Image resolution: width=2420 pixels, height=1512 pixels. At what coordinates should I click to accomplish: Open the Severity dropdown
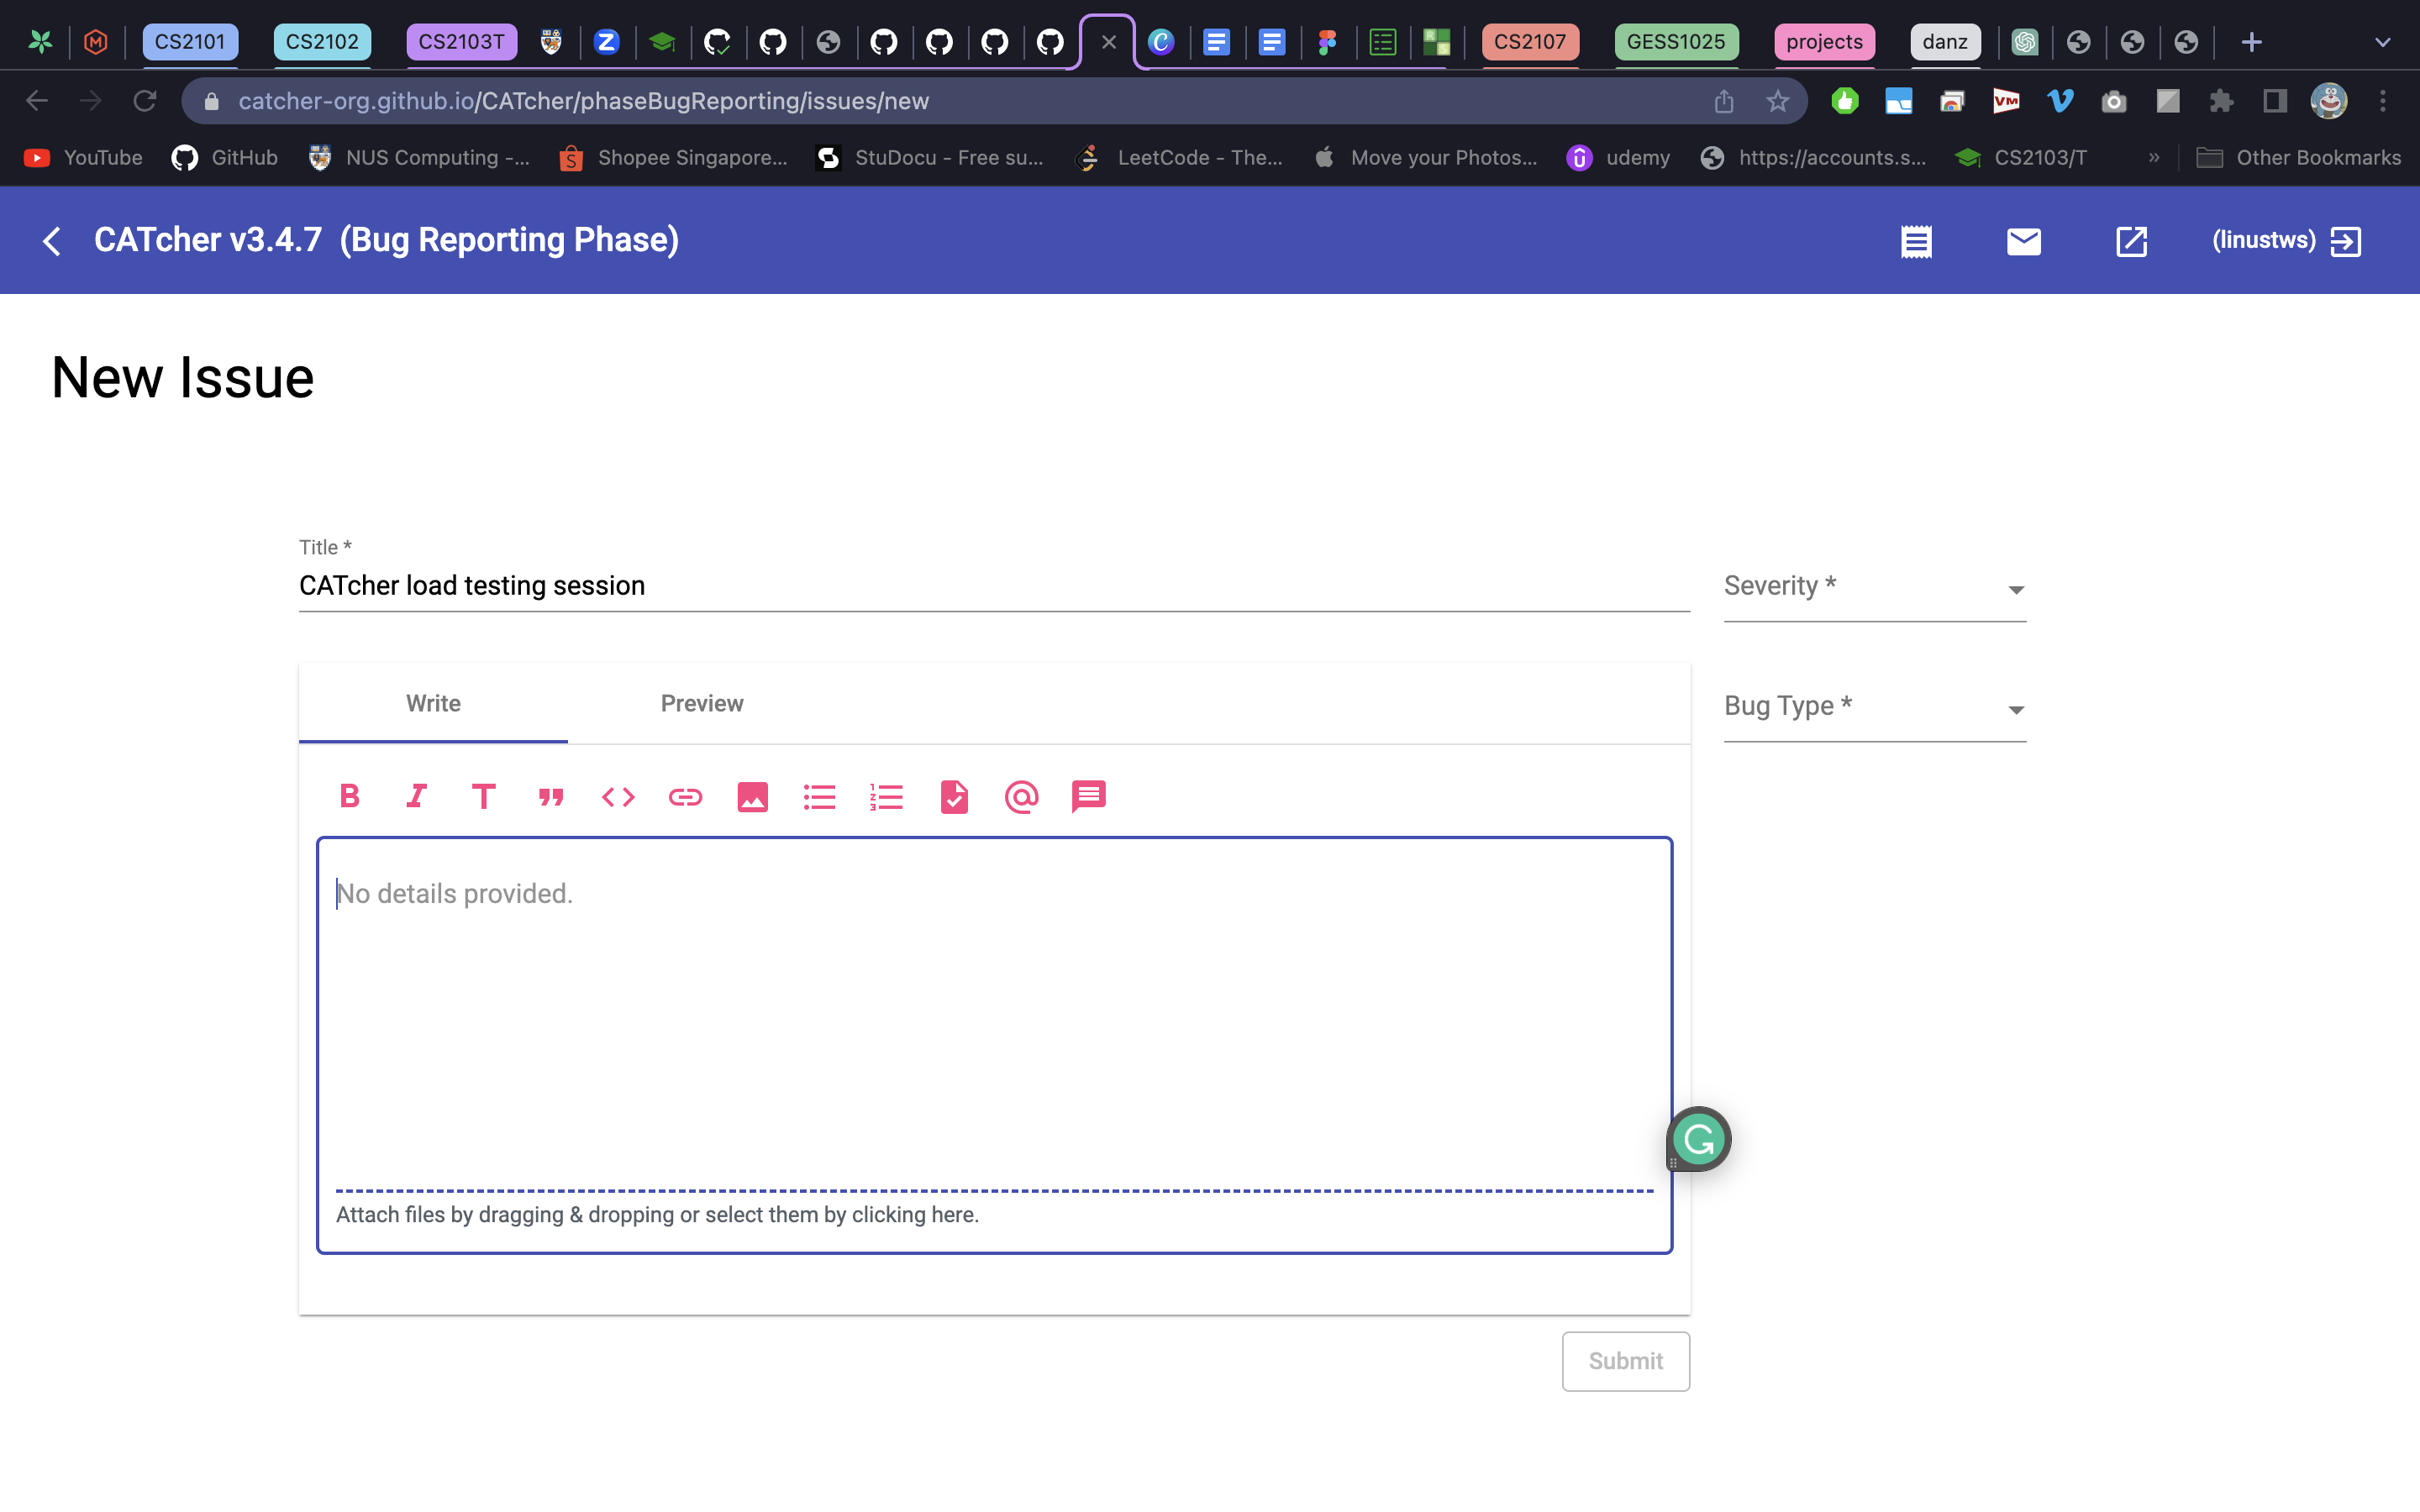tap(1874, 588)
